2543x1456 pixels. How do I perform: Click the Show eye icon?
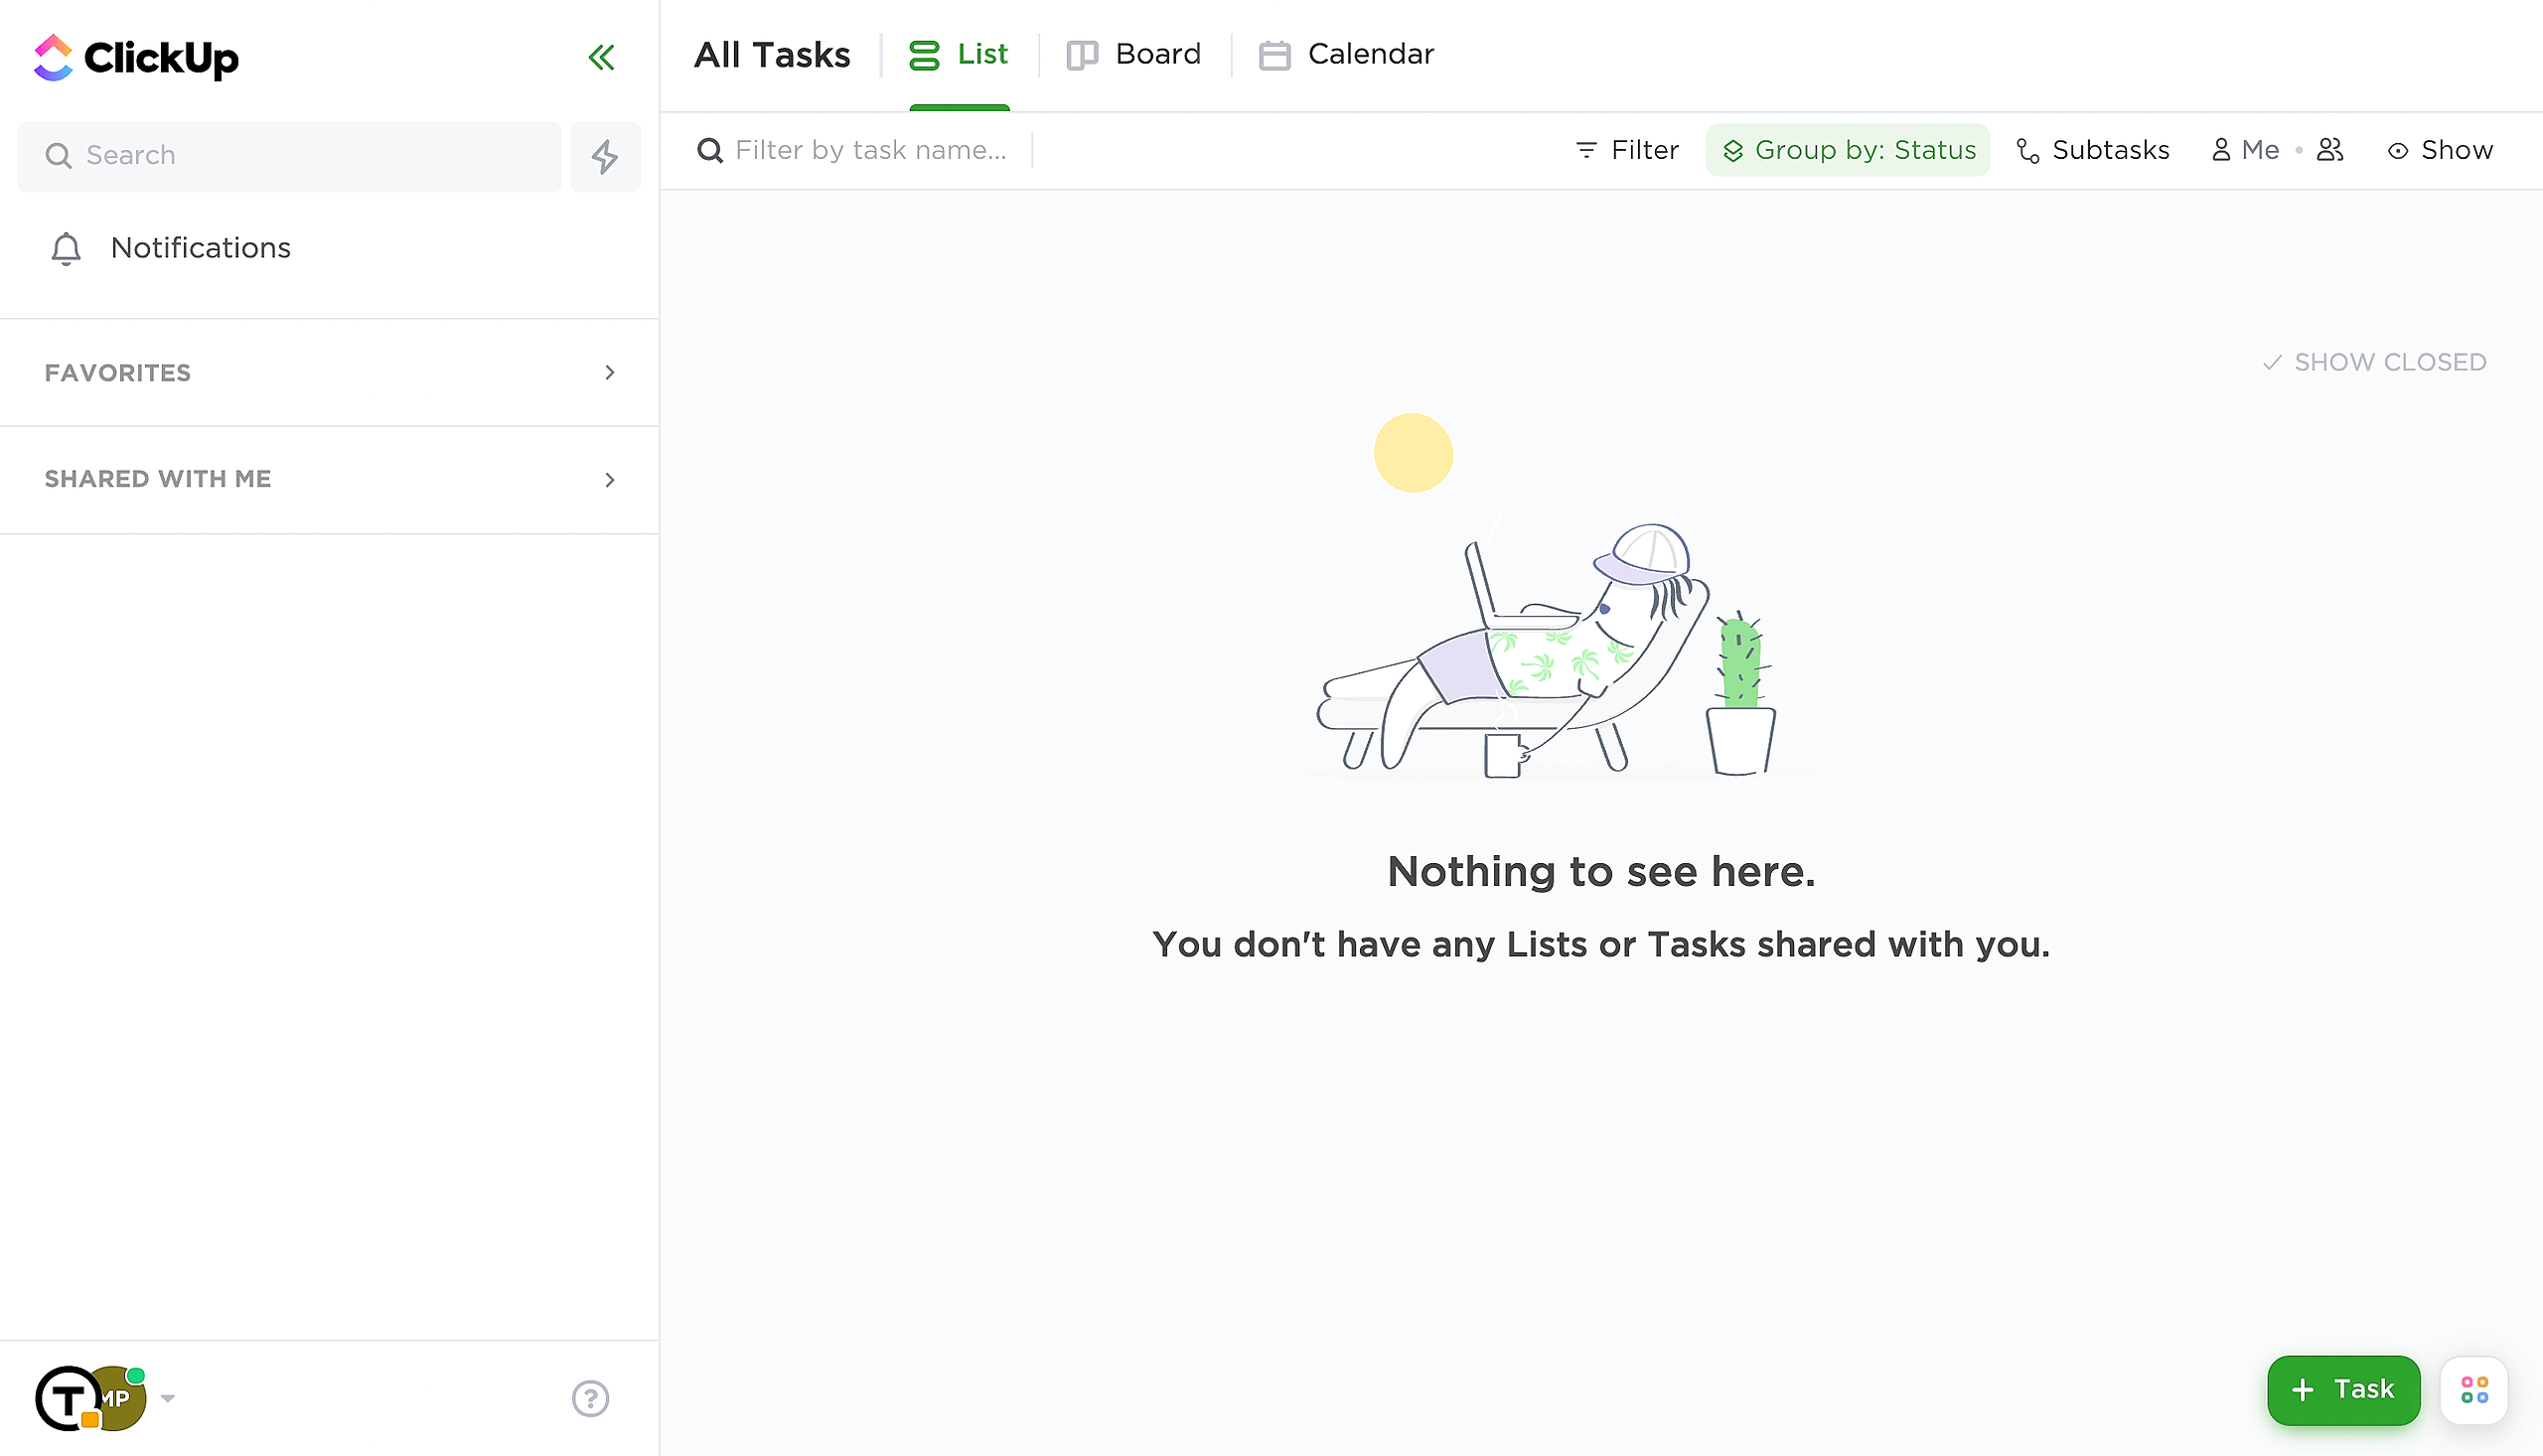(x=2398, y=151)
